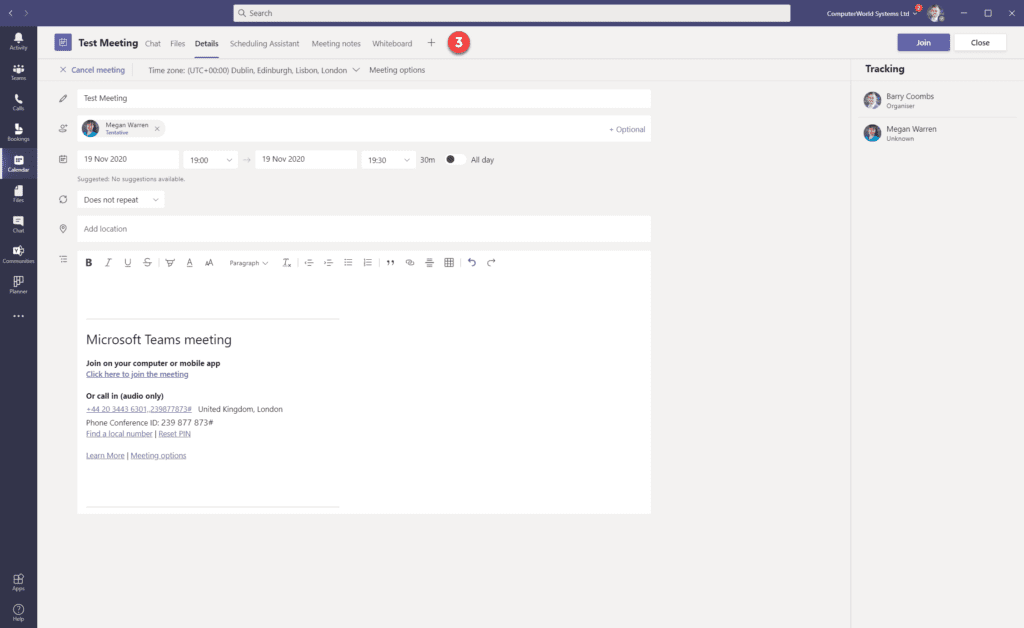This screenshot has width=1024, height=628.
Task: Insert a horizontal rule
Action: click(x=429, y=262)
